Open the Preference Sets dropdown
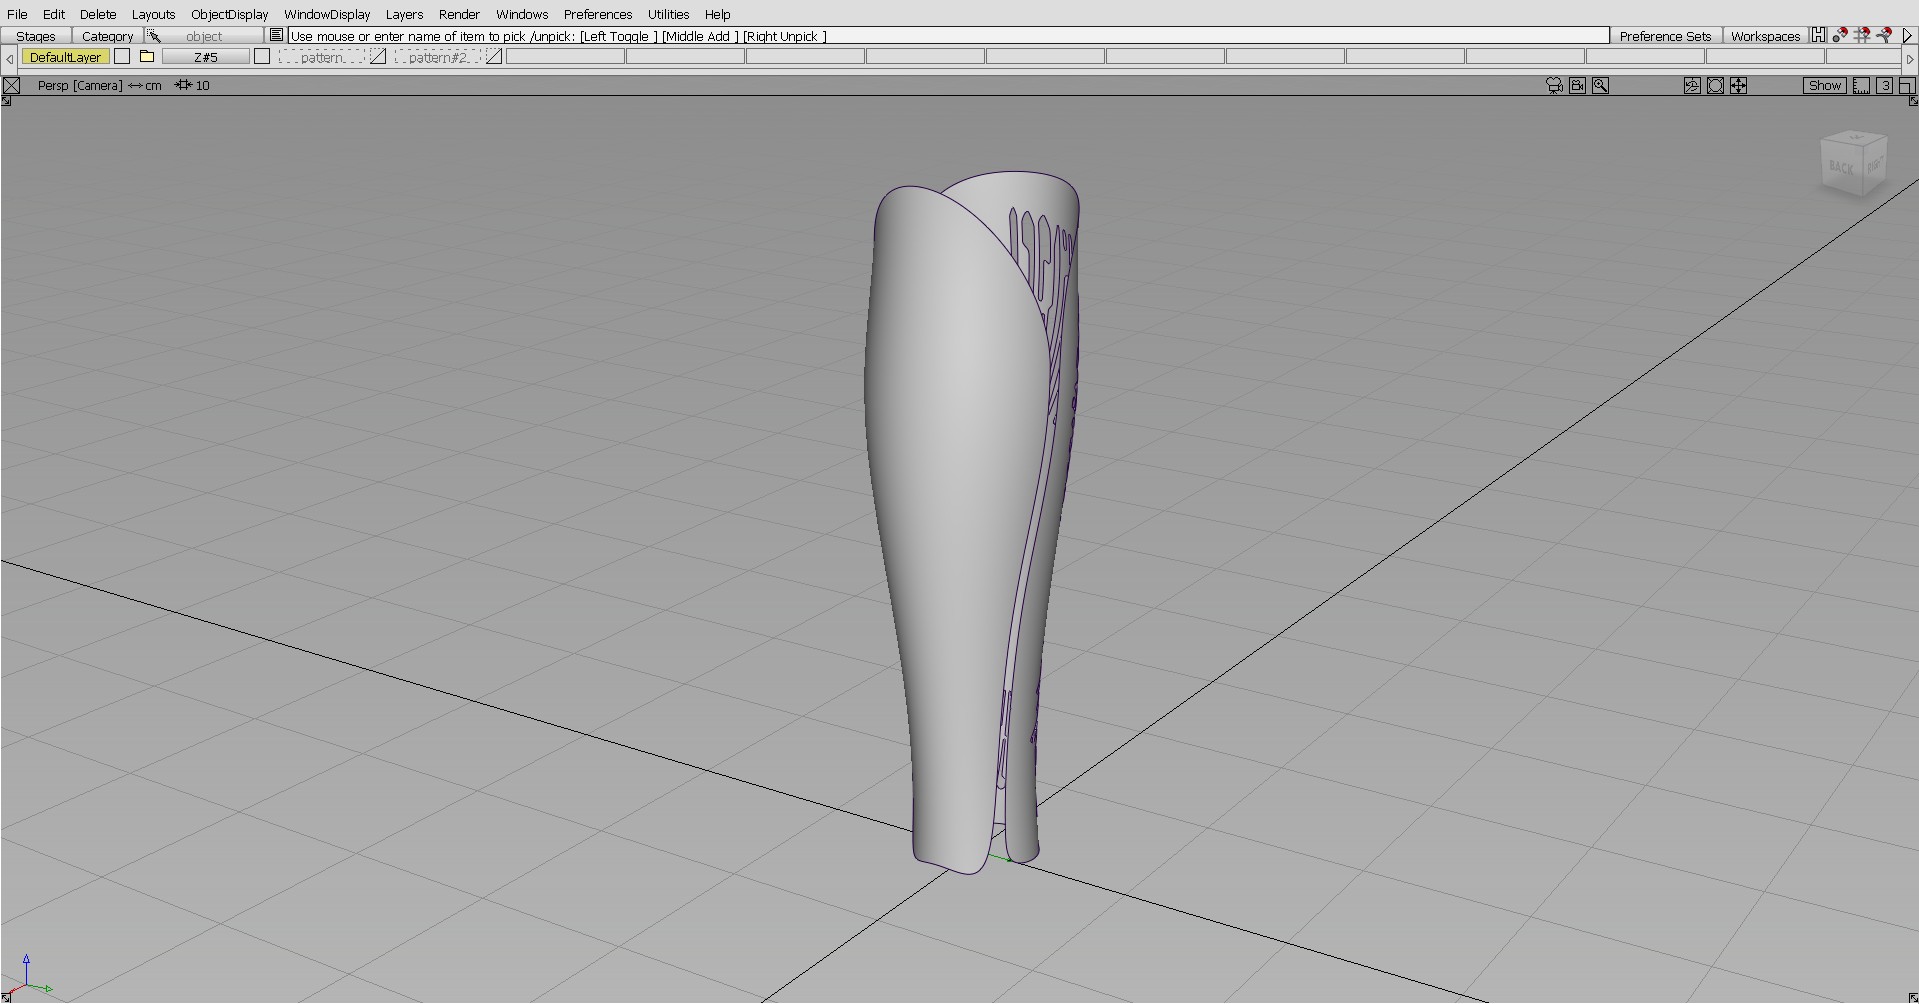 click(1665, 36)
